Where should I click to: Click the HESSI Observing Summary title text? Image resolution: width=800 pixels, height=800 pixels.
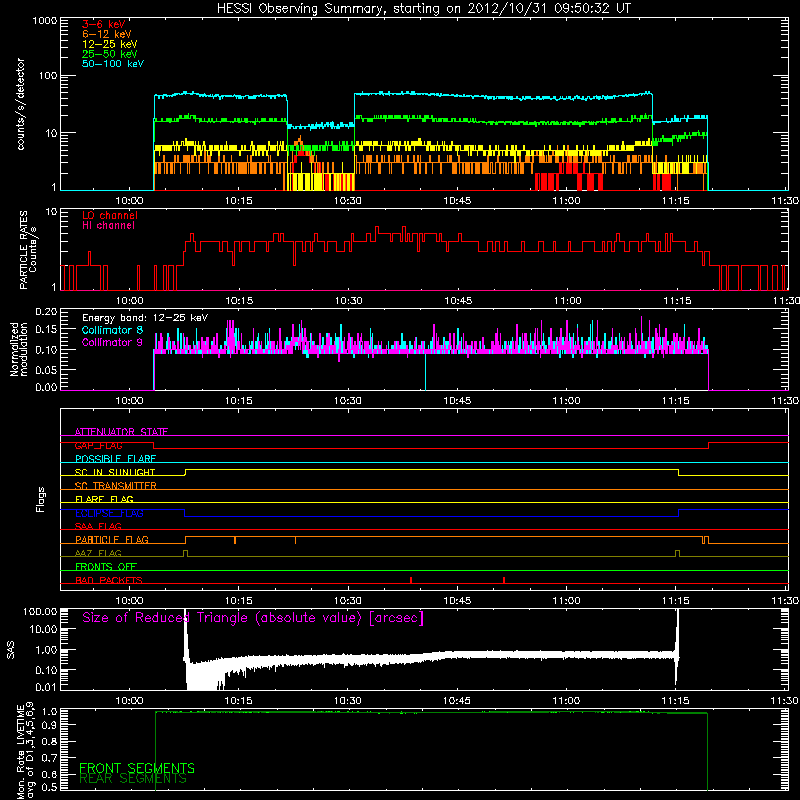point(424,8)
